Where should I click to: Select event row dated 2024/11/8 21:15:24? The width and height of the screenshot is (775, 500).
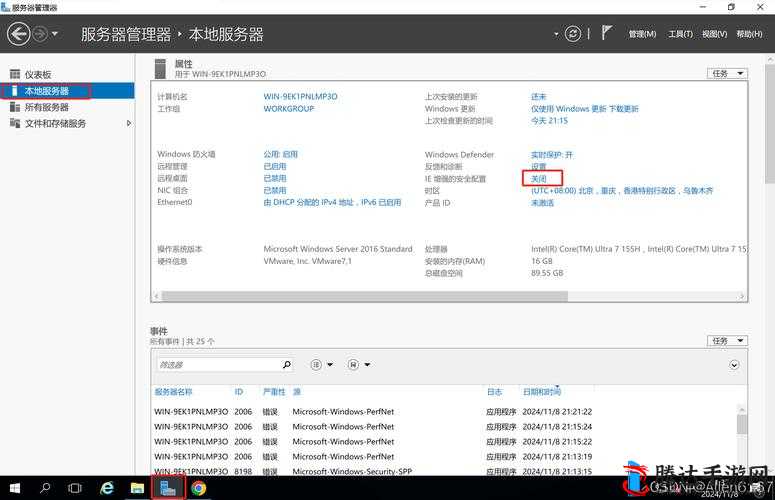click(x=445, y=426)
